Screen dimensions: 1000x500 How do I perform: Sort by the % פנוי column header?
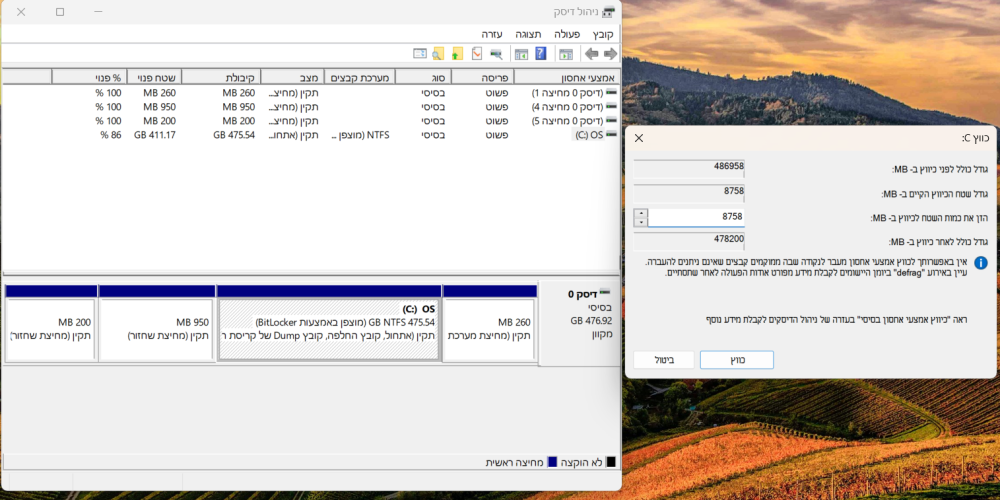89,77
